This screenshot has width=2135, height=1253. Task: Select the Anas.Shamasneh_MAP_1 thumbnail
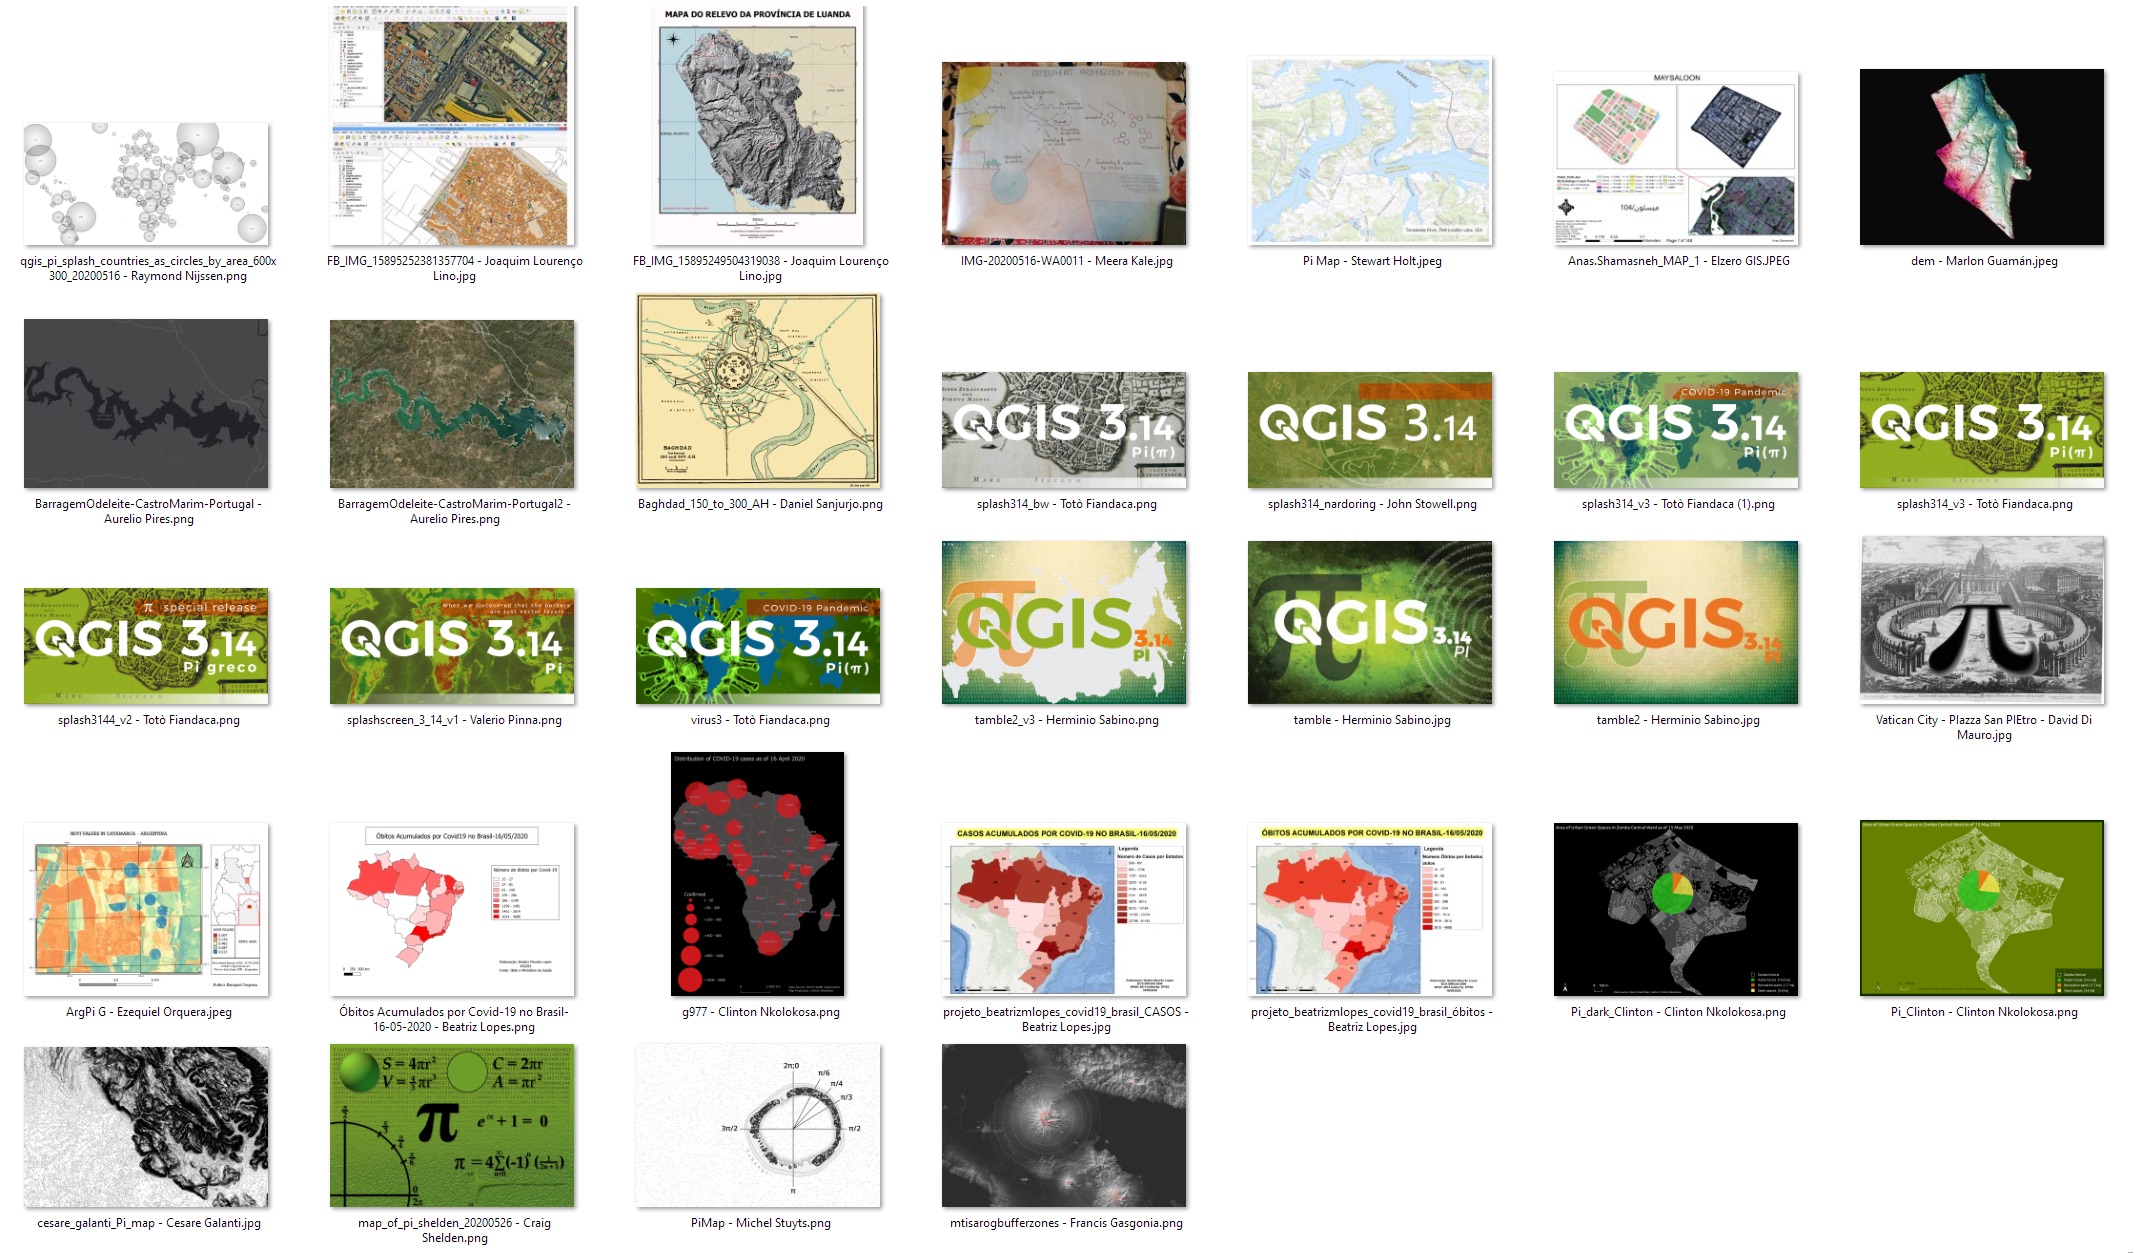click(x=1676, y=158)
